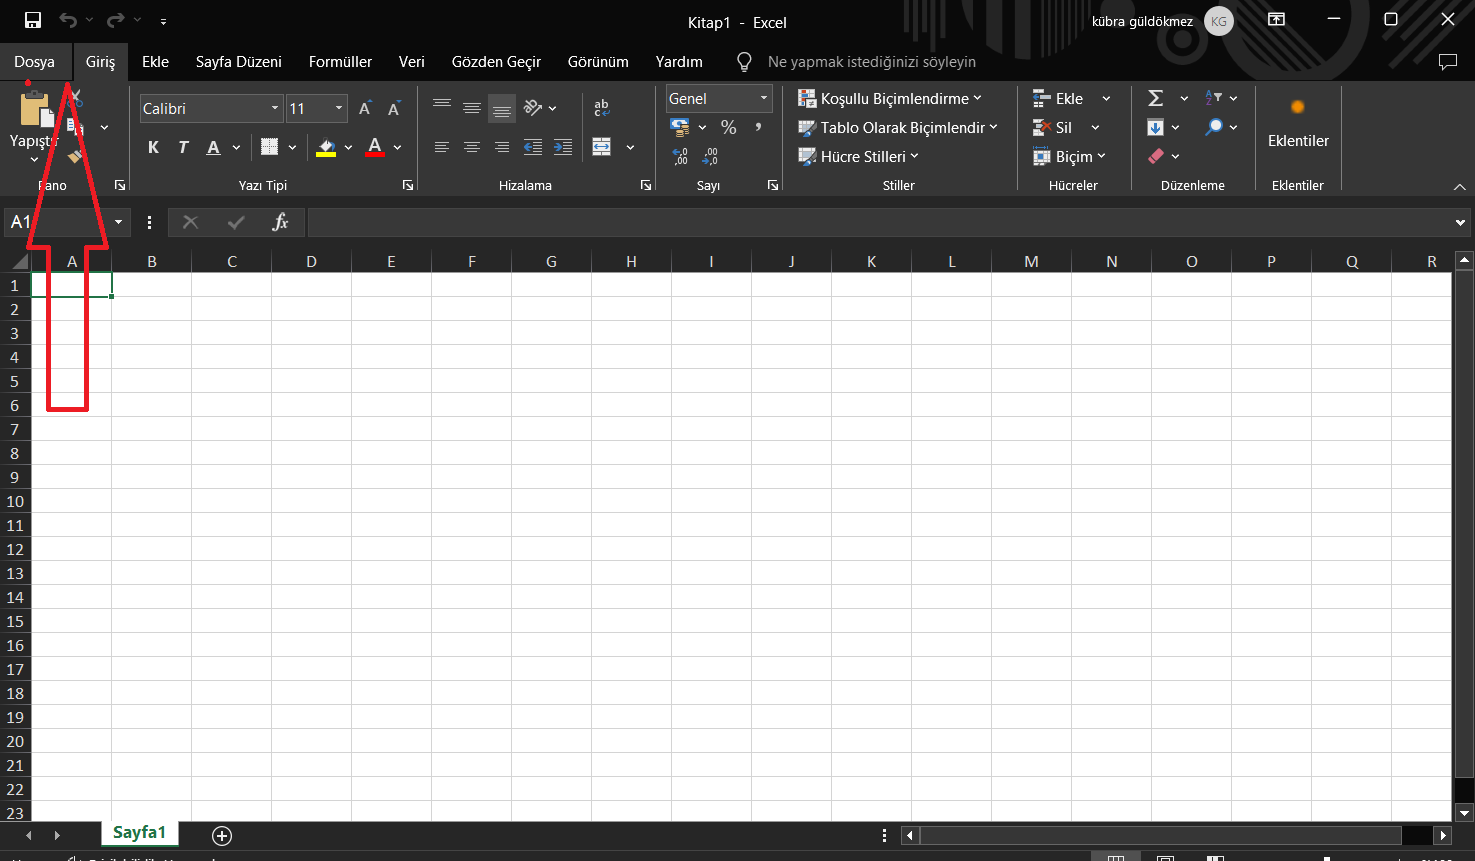Insert a function with the fx icon
The height and width of the screenshot is (861, 1475).
[x=278, y=222]
